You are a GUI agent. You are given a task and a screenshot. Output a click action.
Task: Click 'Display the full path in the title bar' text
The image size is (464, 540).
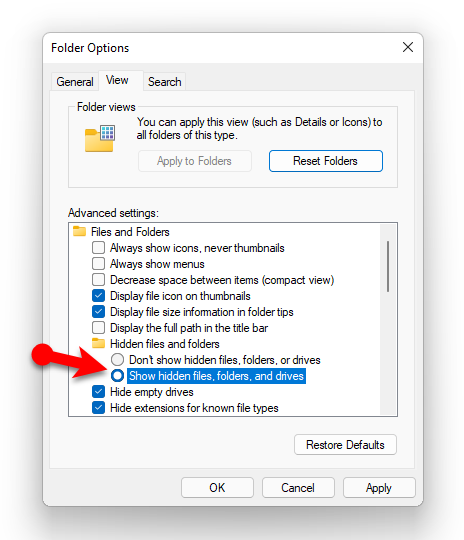pos(189,328)
